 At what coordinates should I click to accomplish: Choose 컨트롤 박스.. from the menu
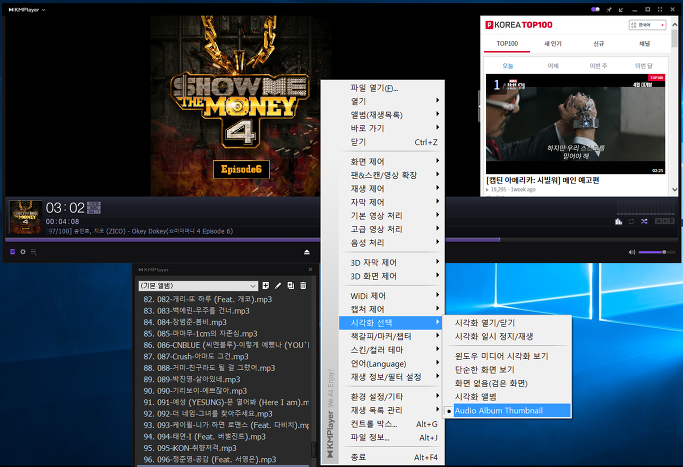tap(391, 424)
